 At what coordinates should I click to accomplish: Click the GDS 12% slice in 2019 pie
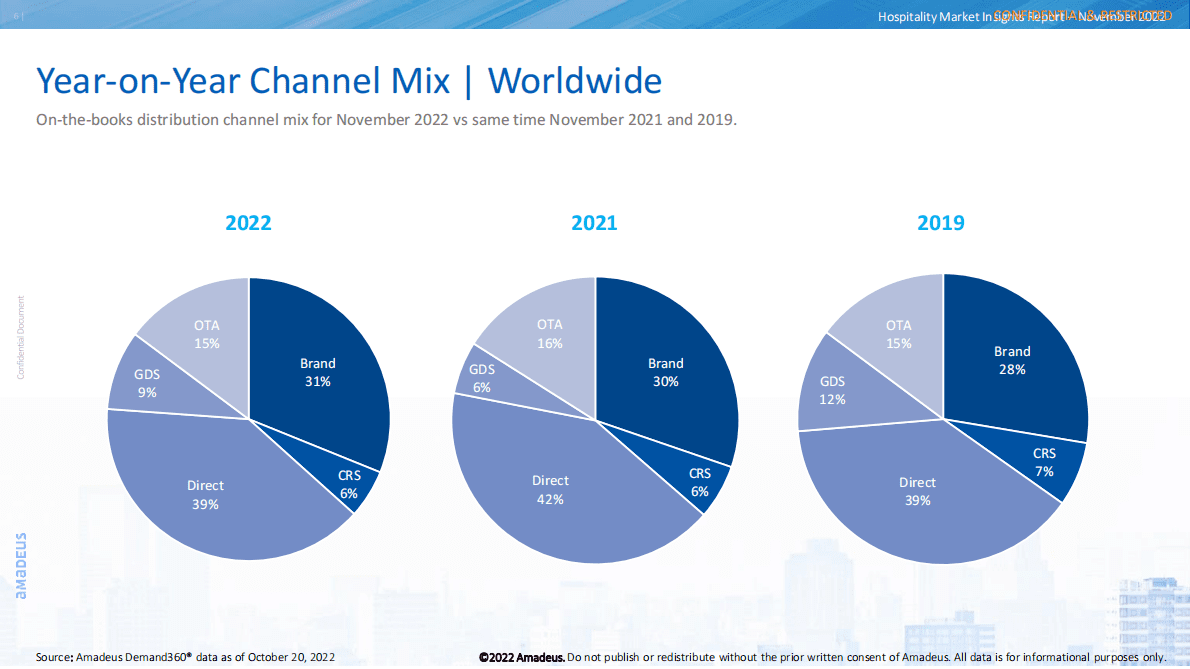pos(832,389)
